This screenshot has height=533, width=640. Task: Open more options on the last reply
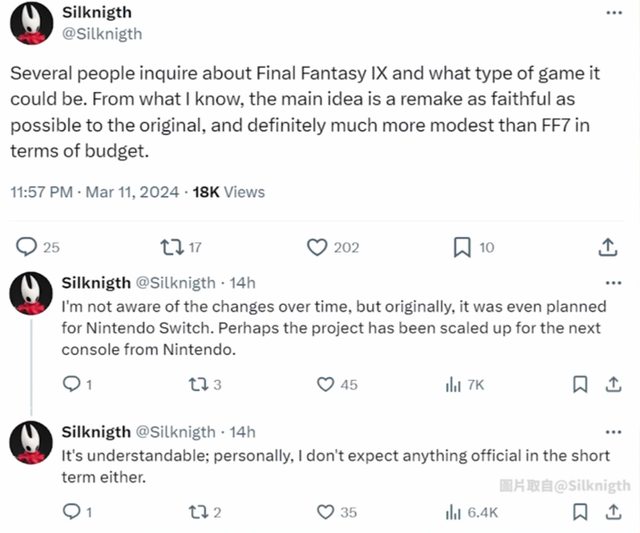pyautogui.click(x=612, y=432)
